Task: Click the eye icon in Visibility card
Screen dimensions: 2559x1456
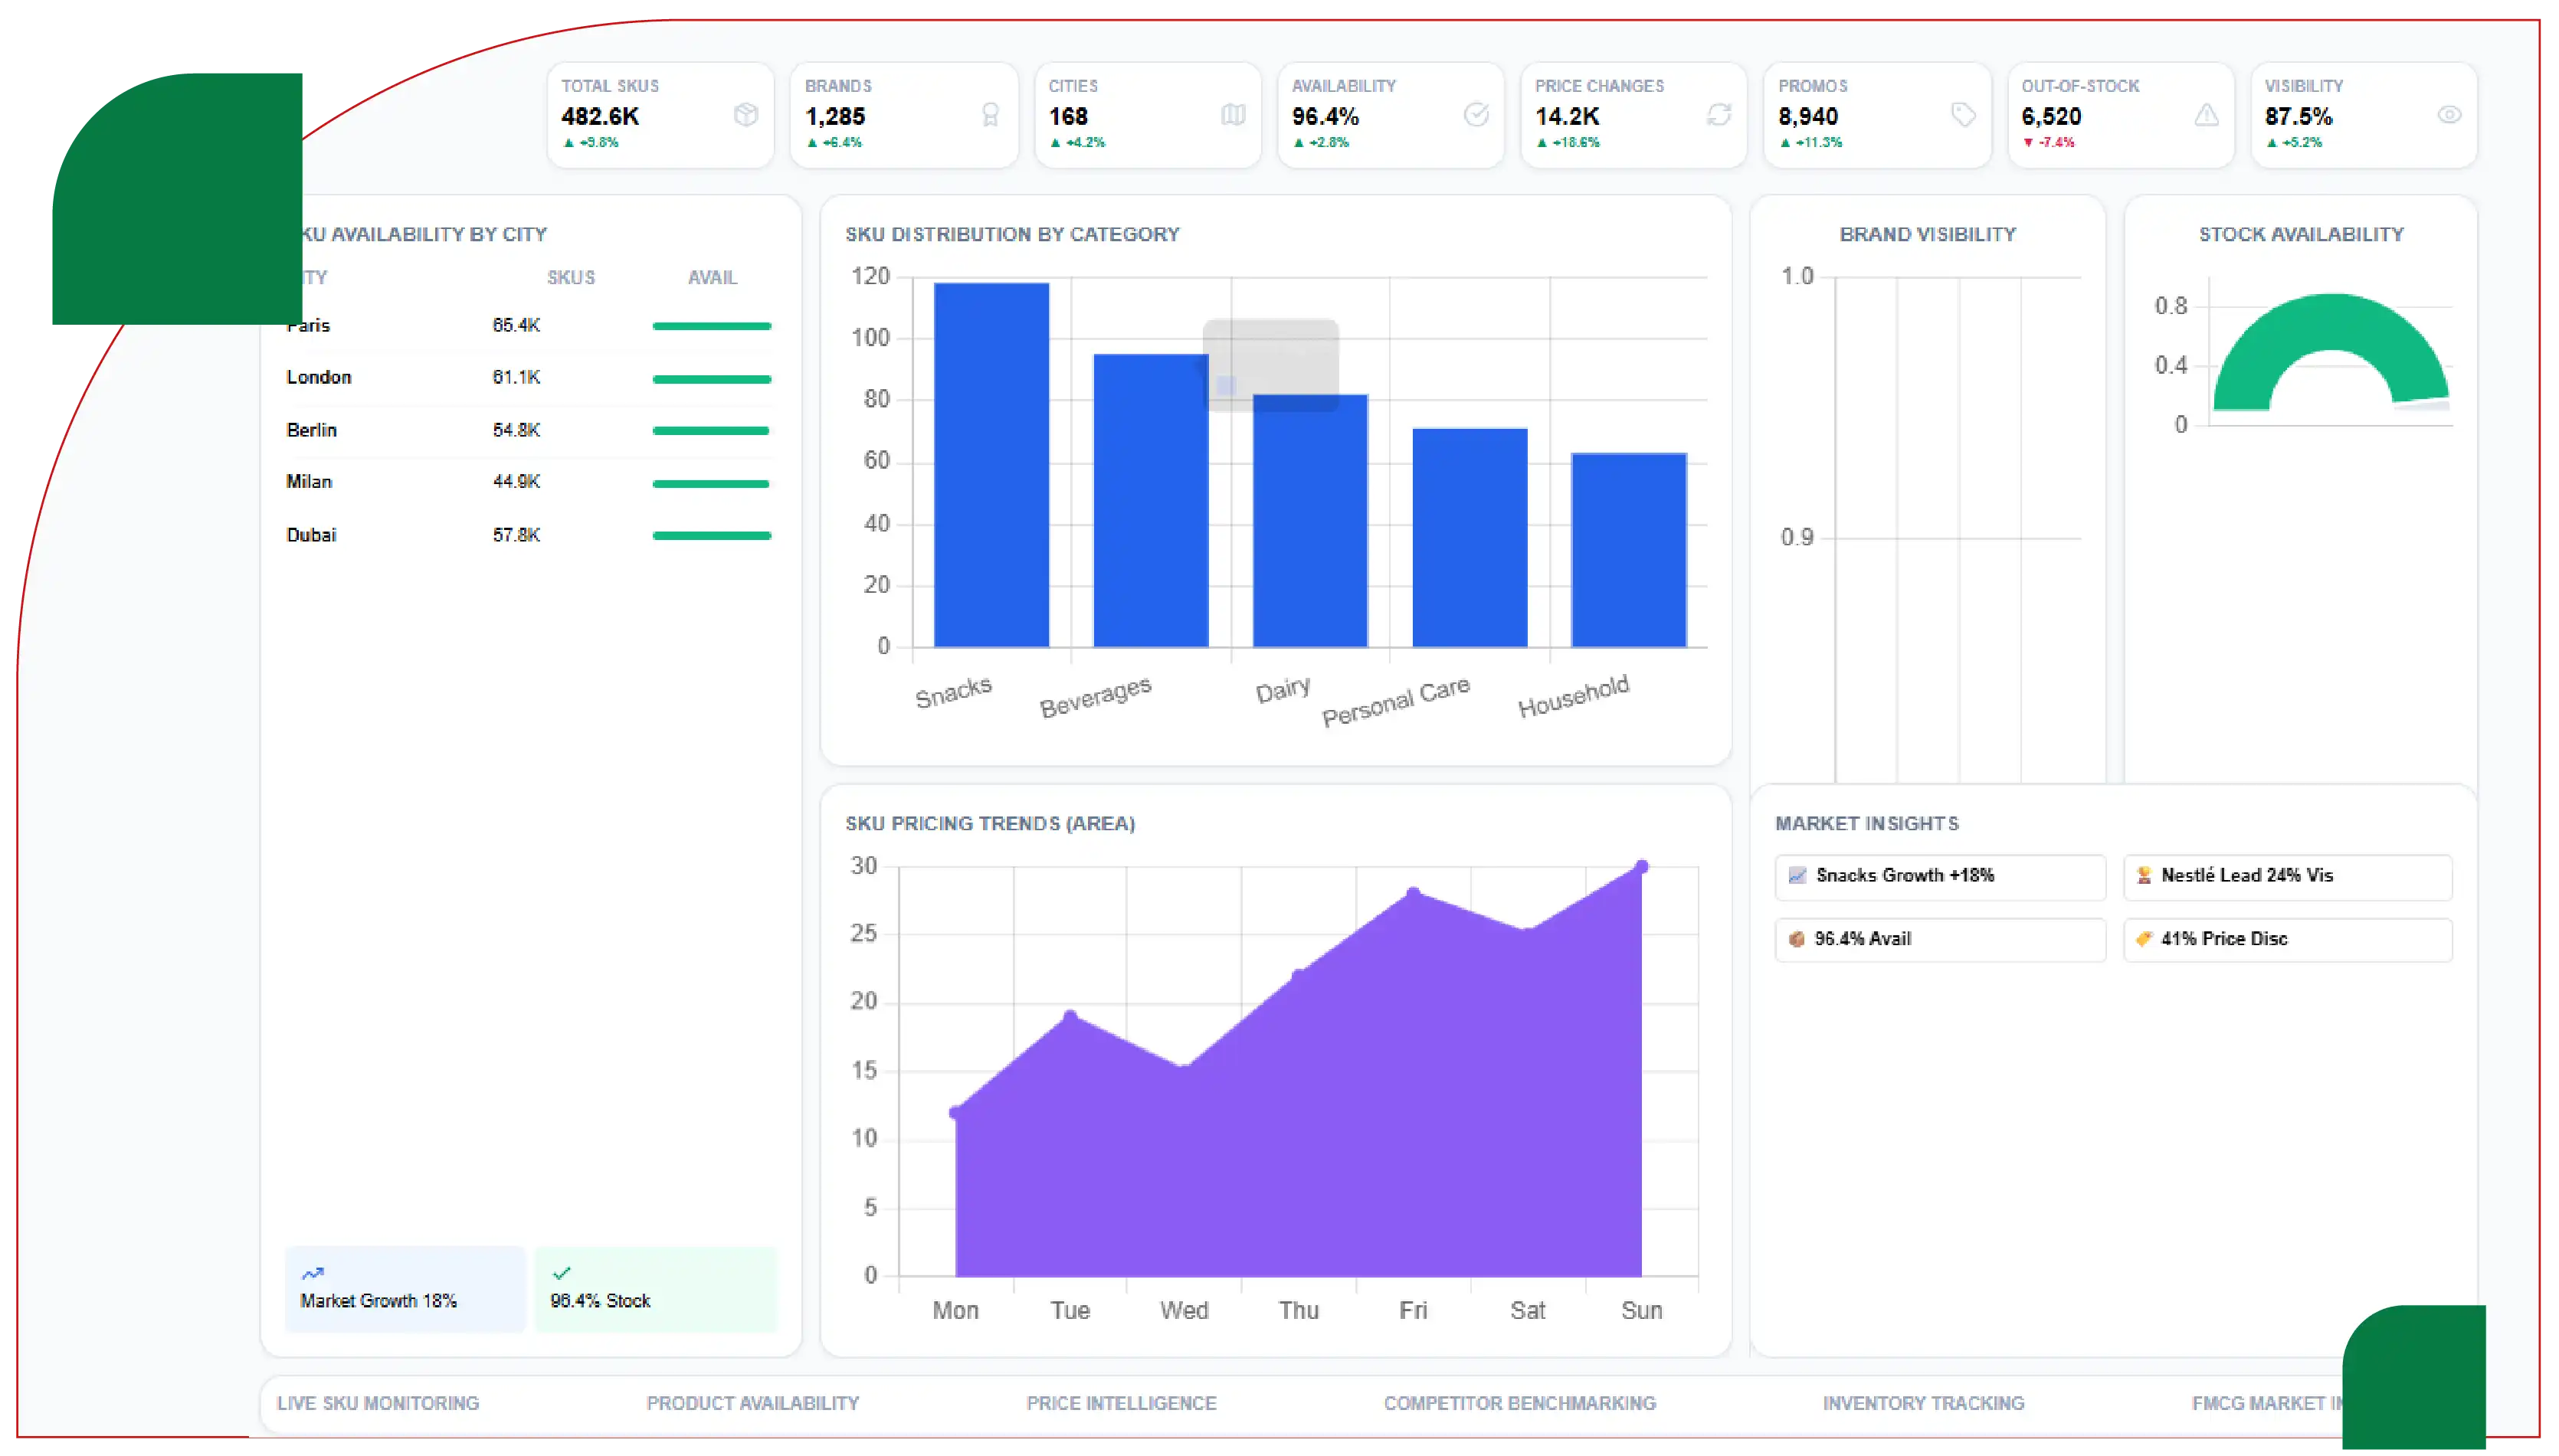Action: point(2449,115)
